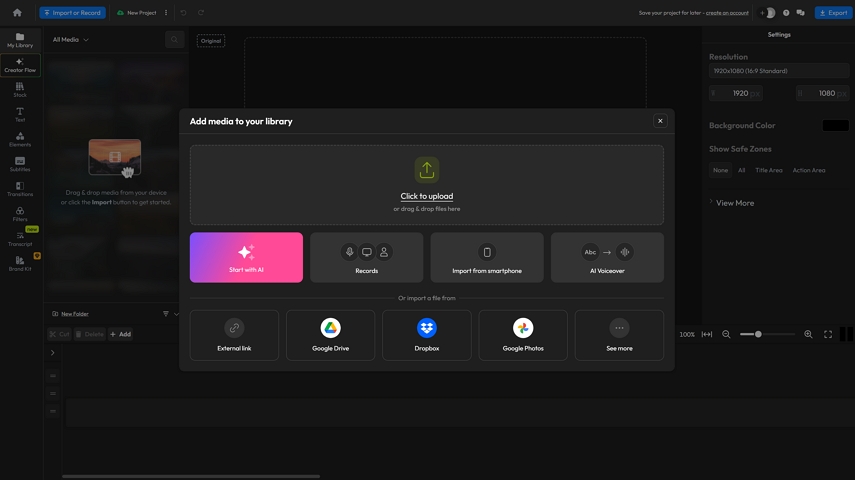Click See more import sources
The image size is (855, 480).
[619, 335]
